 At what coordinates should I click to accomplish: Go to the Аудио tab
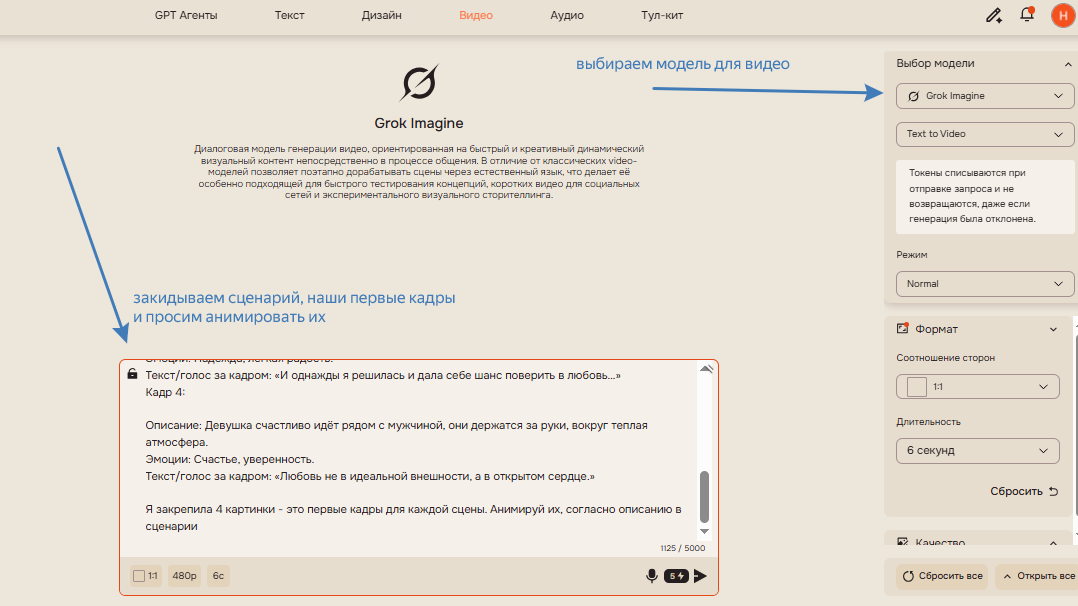point(566,15)
